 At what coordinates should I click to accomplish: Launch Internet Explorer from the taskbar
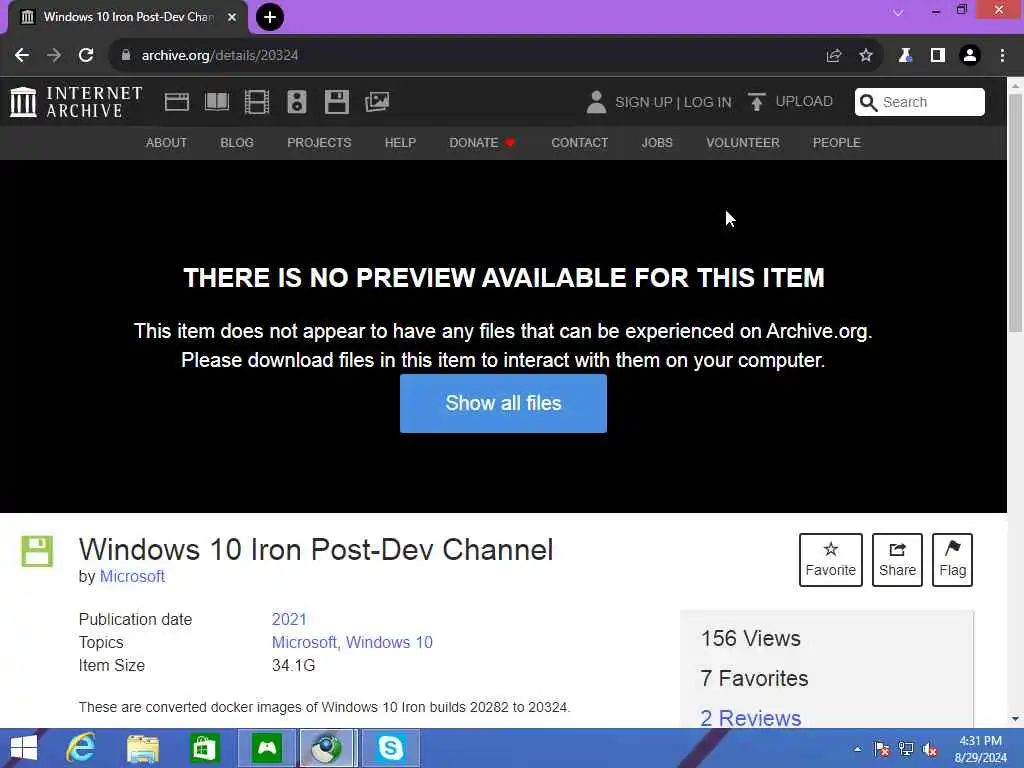81,748
